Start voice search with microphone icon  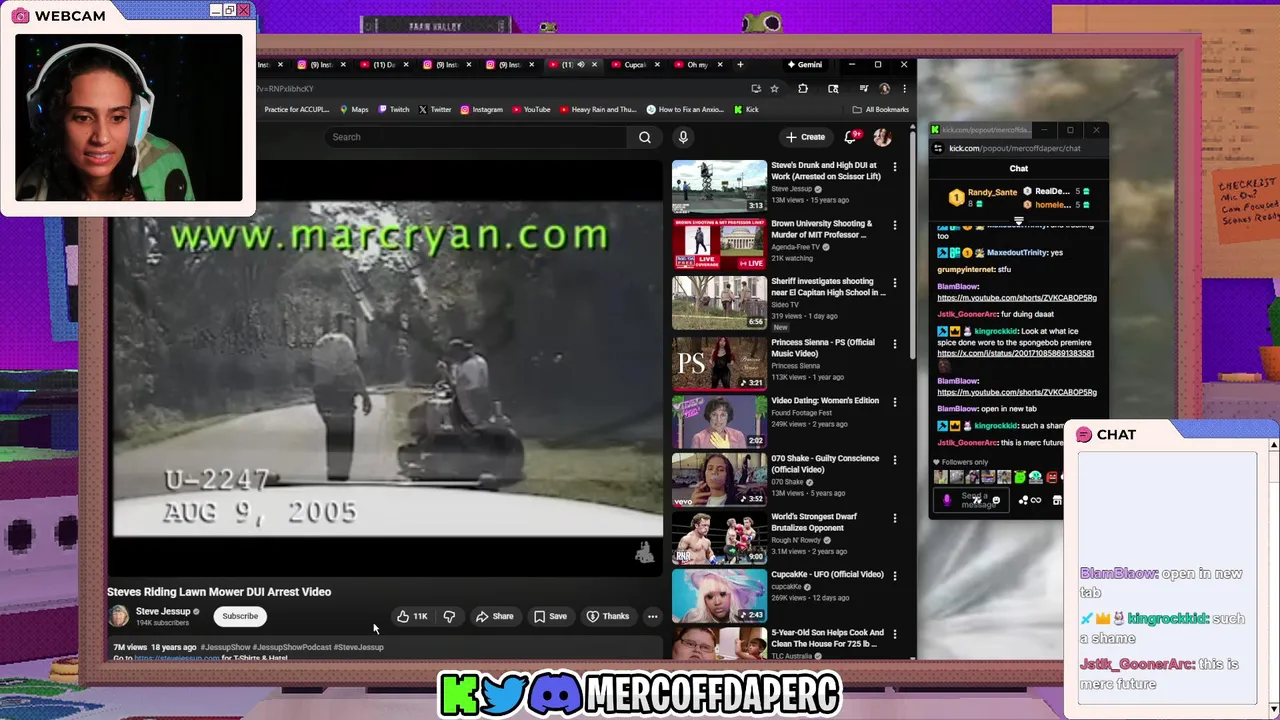coord(683,137)
